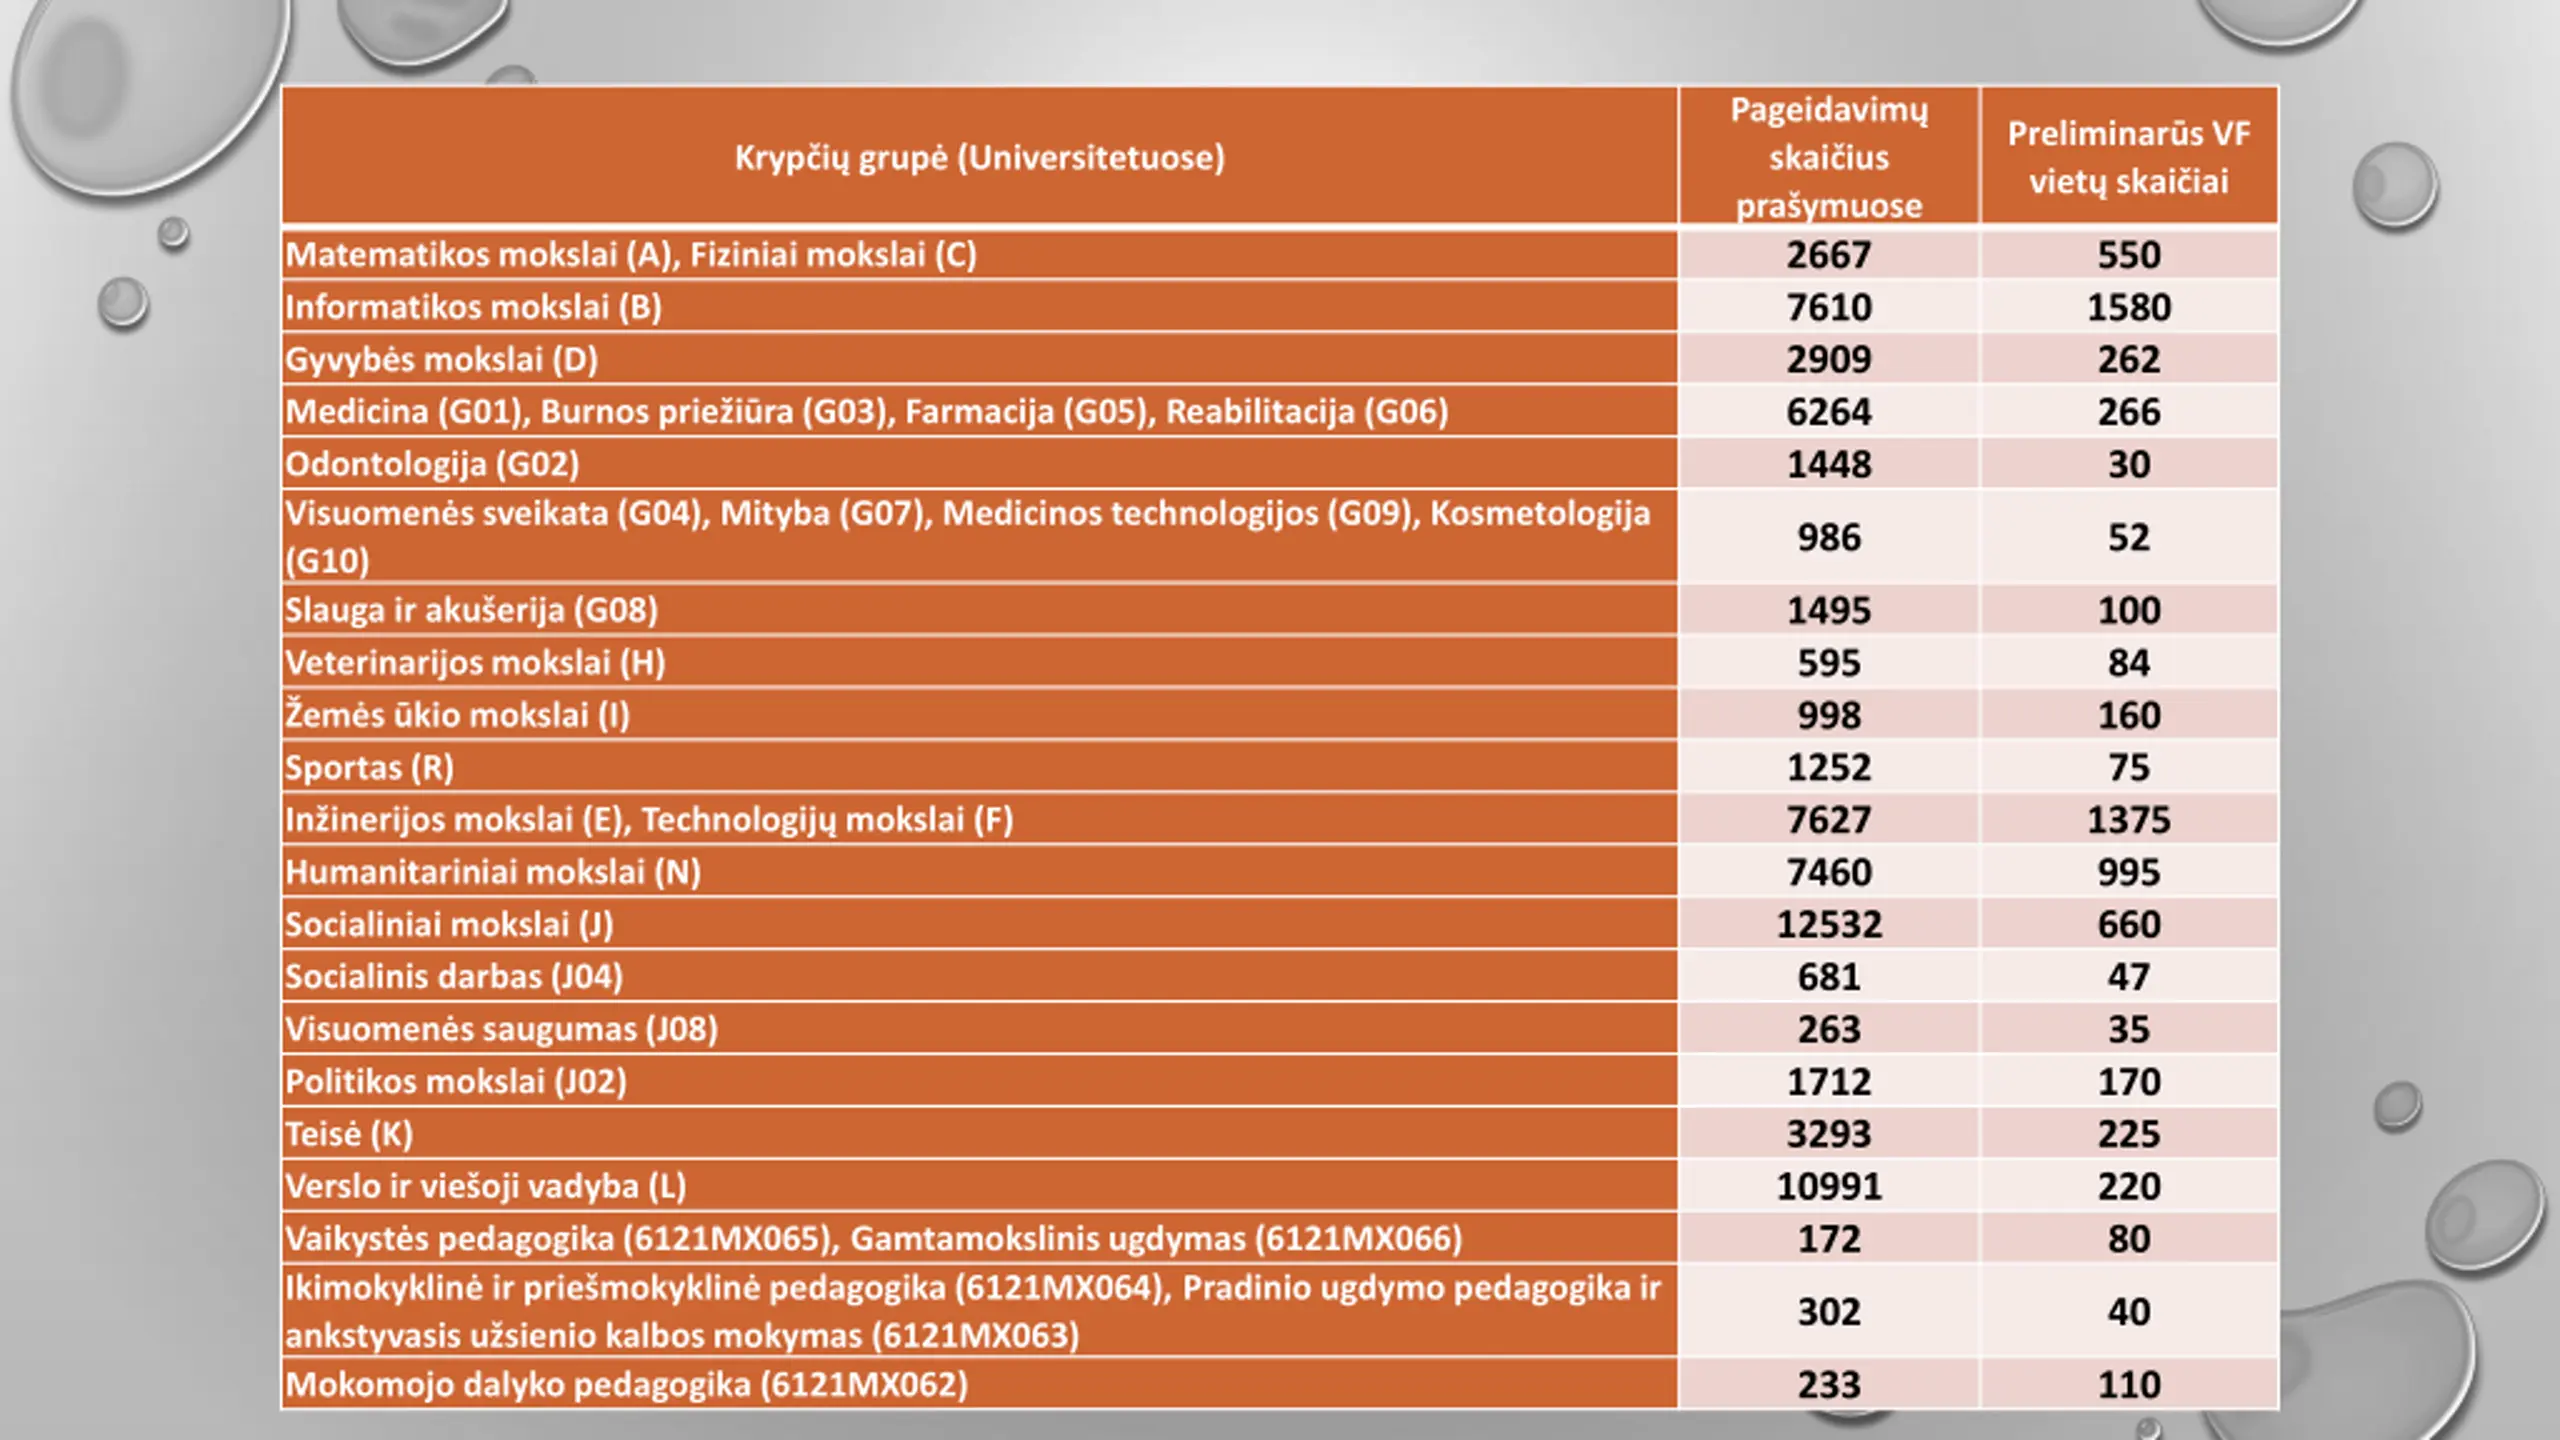Select the 'Teisė (K)' row label
Image resolution: width=2560 pixels, height=1440 pixels.
[349, 1134]
